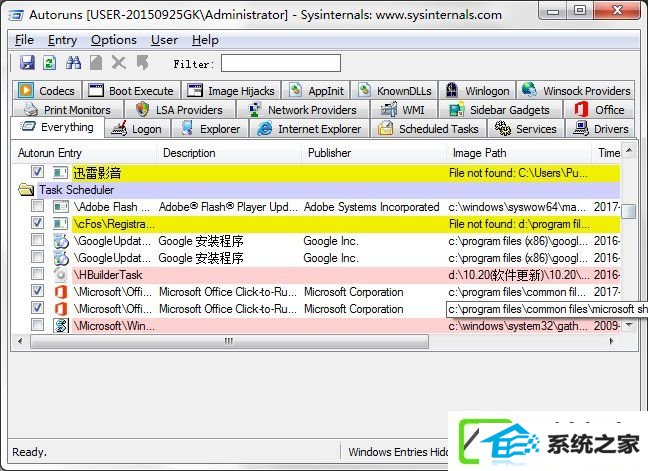The image size is (648, 471).
Task: Click the Properties page icon in toolbar
Action: click(x=96, y=63)
